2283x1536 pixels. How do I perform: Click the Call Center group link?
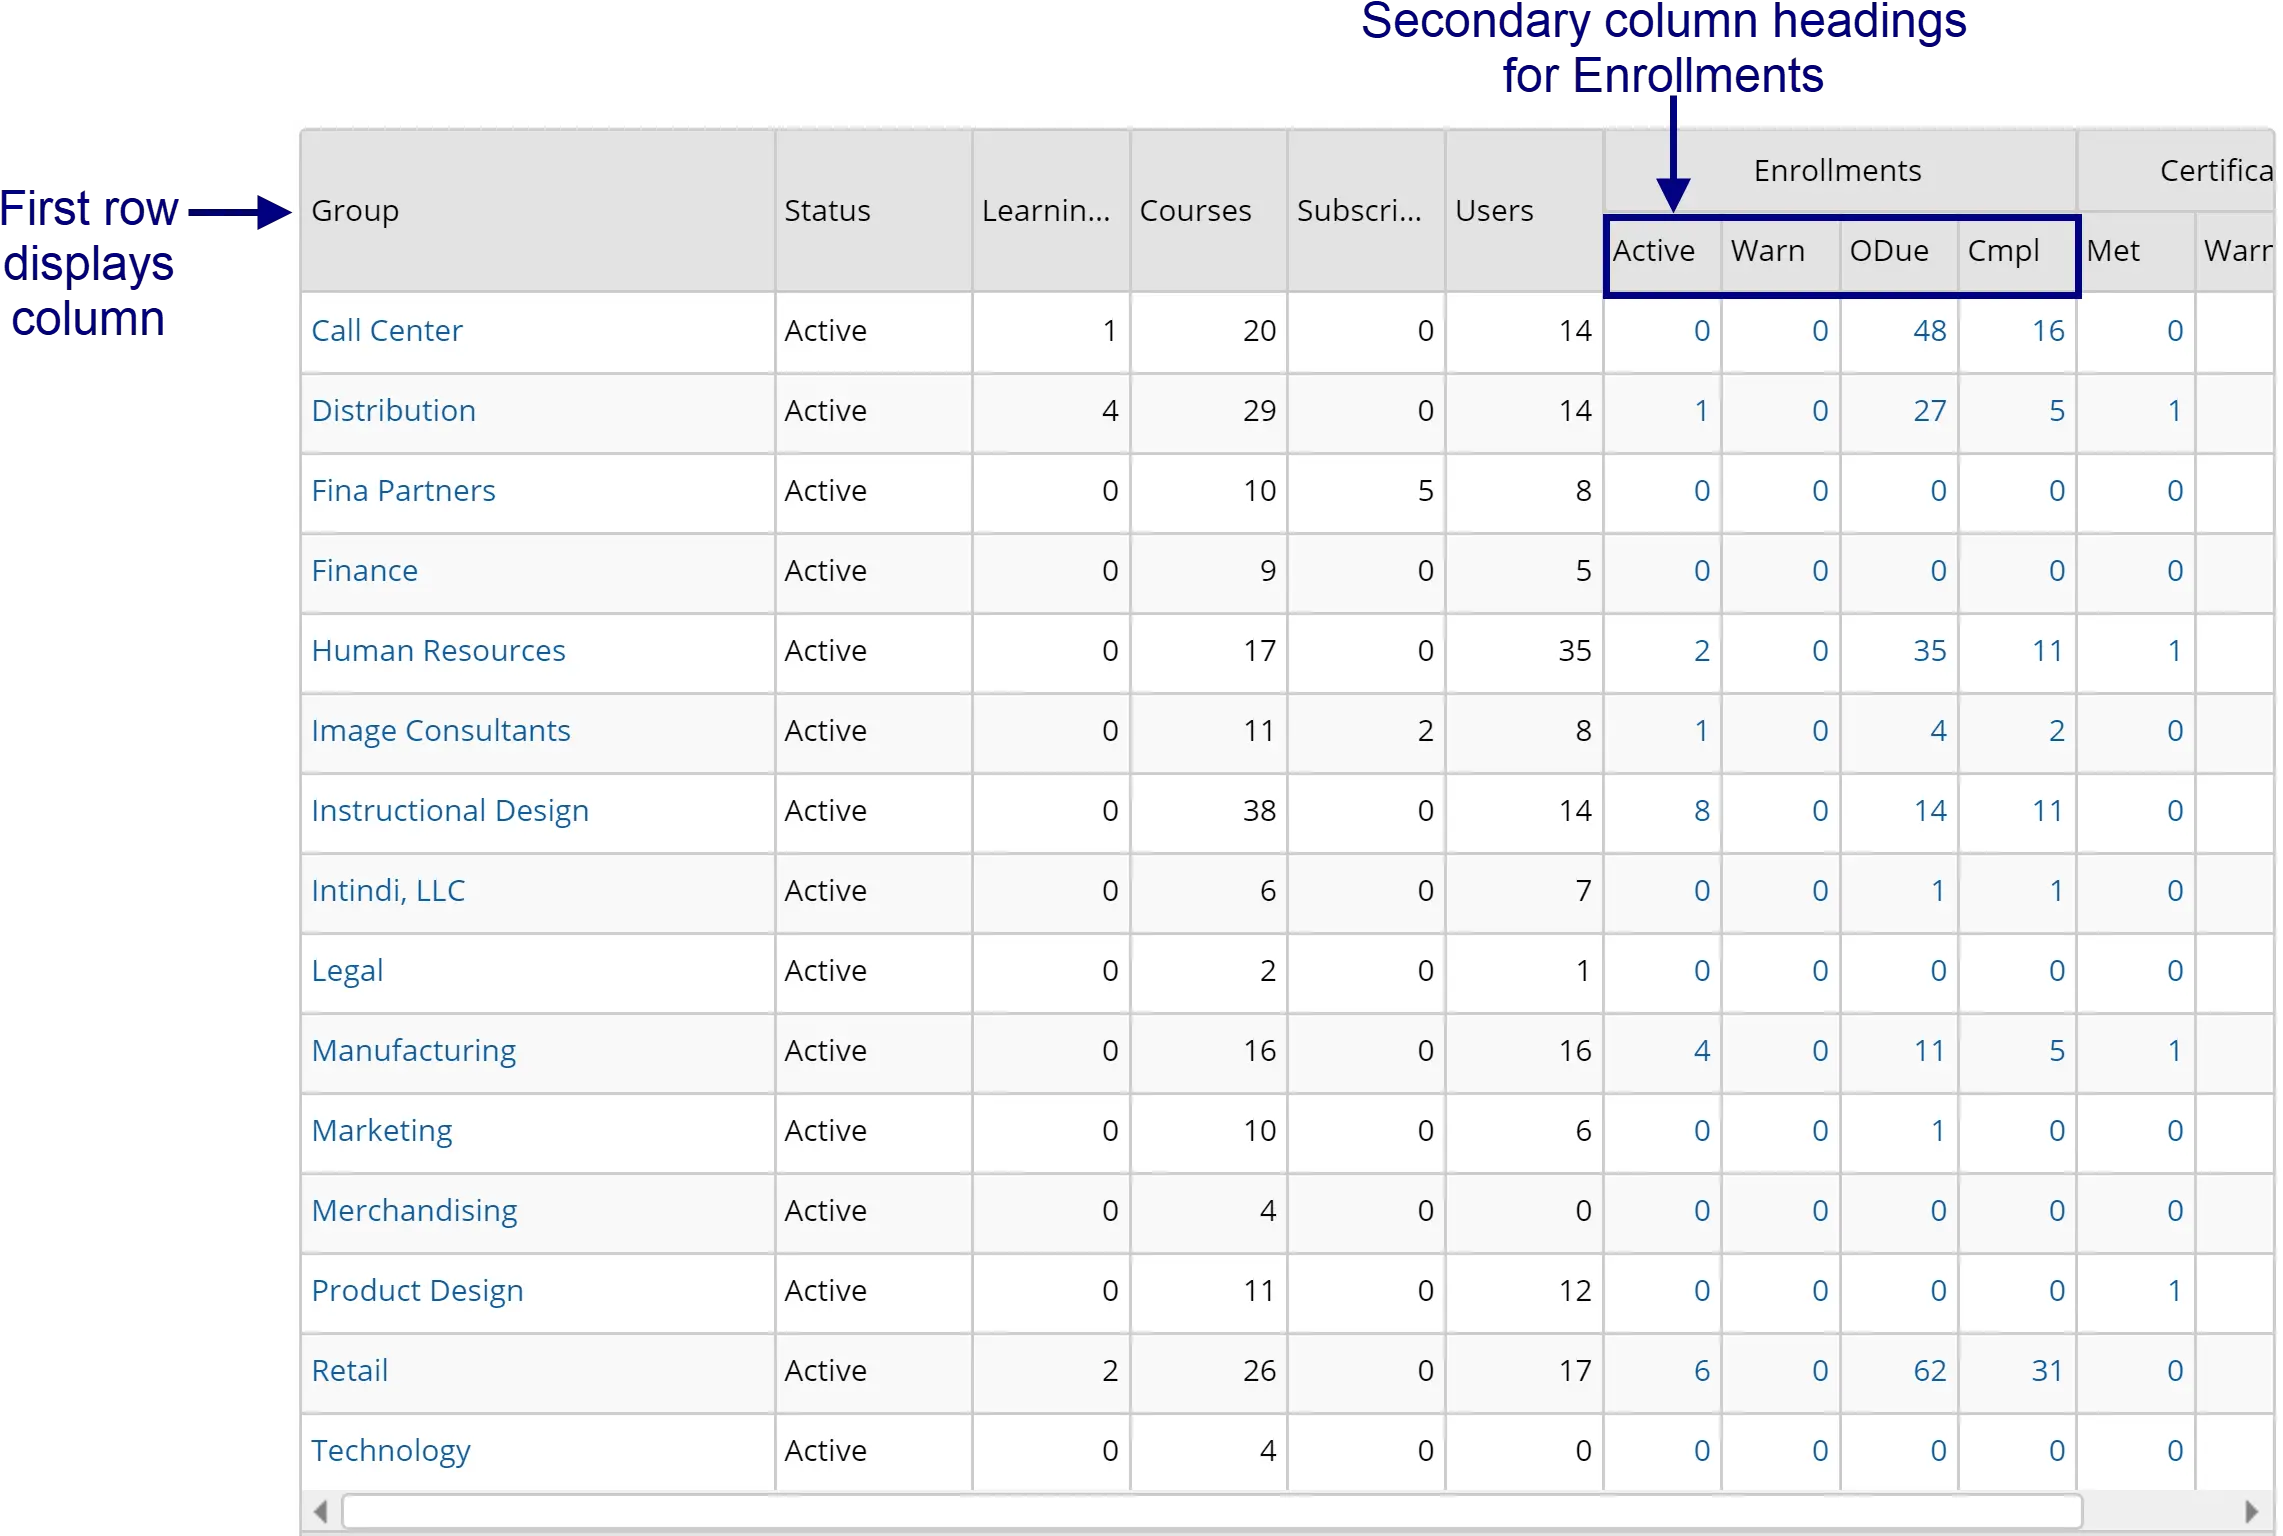click(386, 329)
